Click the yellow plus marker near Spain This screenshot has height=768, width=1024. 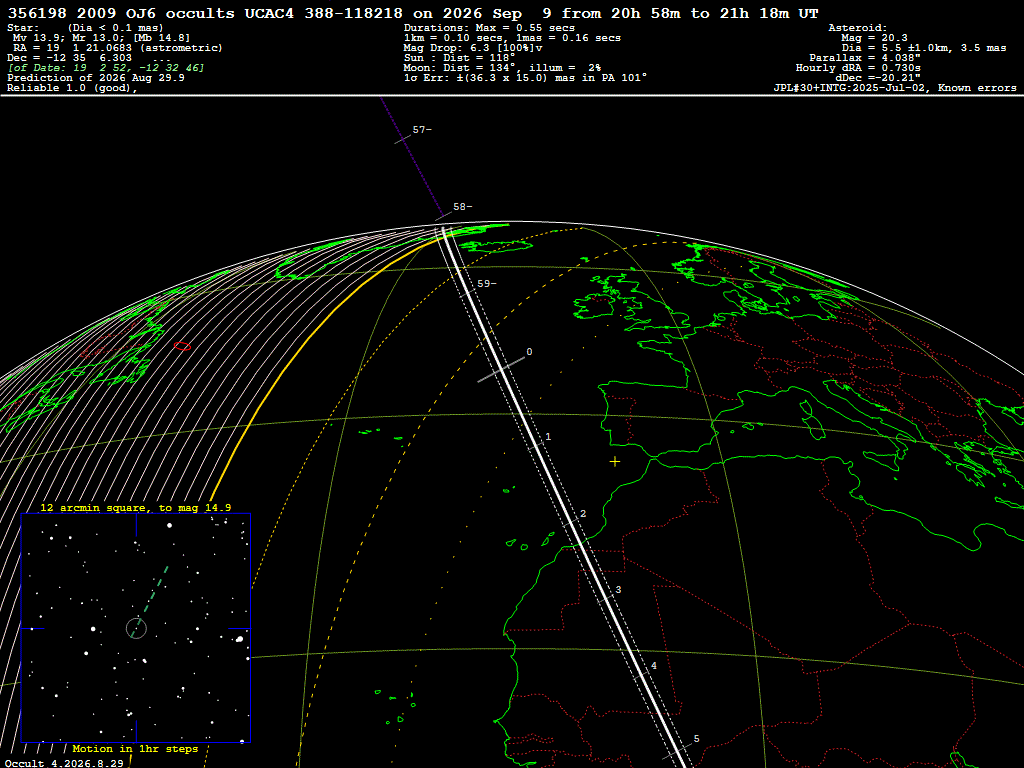pyautogui.click(x=615, y=462)
